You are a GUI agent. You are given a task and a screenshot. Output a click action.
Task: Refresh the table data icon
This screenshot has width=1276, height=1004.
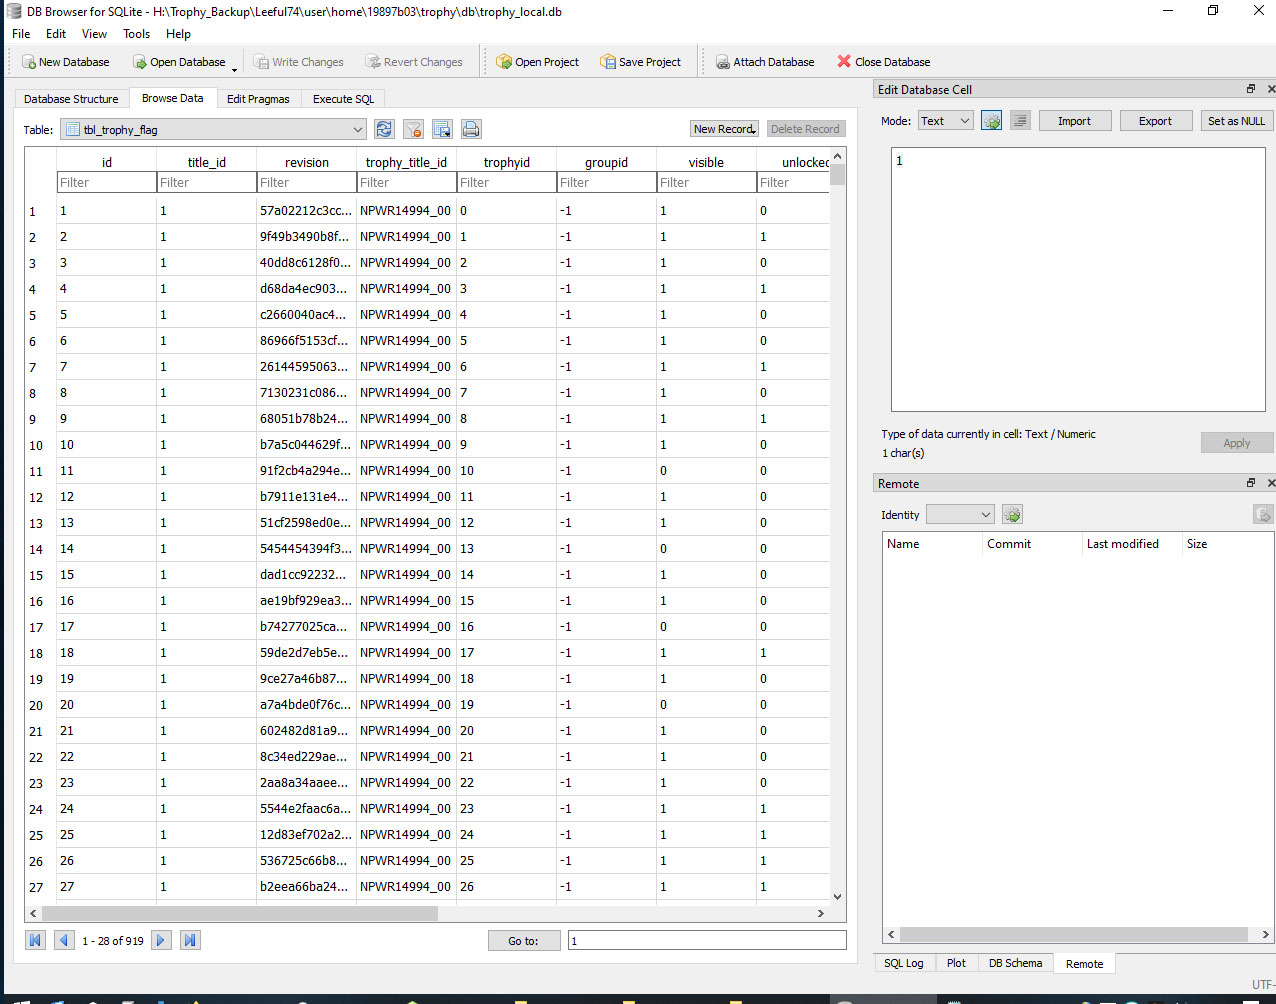pos(384,129)
